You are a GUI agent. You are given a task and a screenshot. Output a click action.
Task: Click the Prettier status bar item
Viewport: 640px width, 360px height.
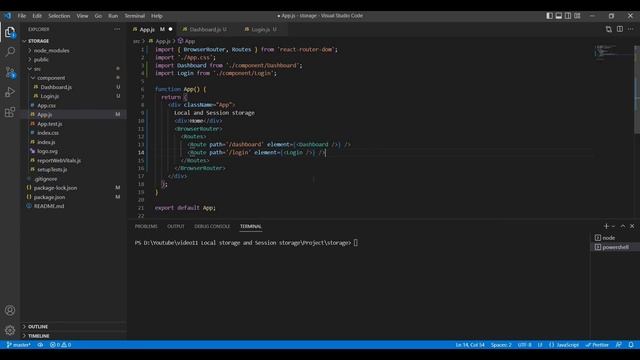(x=597, y=345)
